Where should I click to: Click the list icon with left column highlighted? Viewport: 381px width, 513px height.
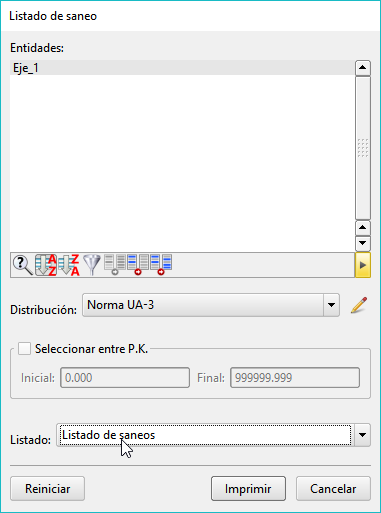click(x=138, y=265)
